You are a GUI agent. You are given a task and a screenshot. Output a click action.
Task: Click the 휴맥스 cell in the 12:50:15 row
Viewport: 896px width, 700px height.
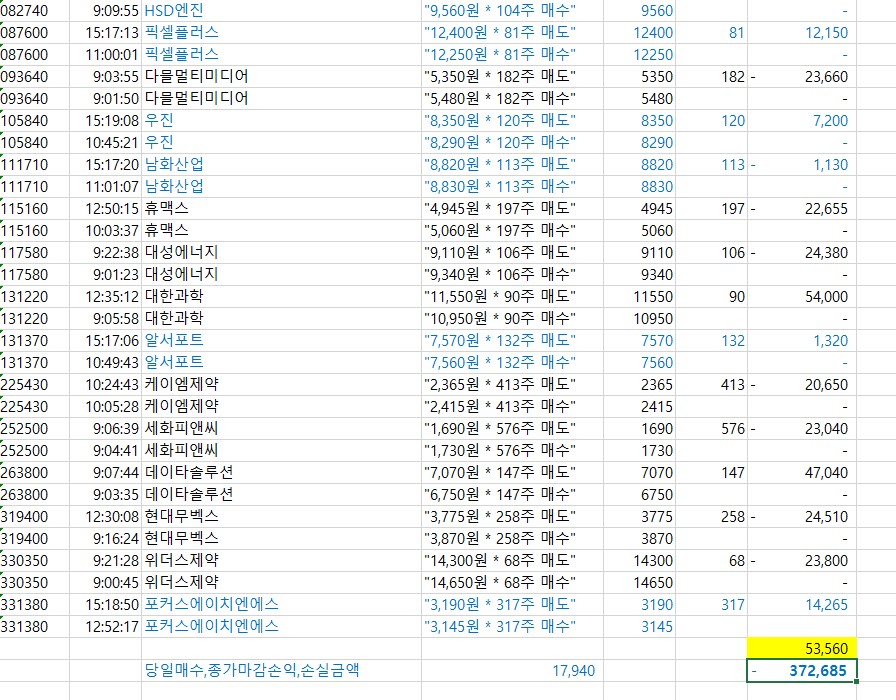[x=281, y=209]
